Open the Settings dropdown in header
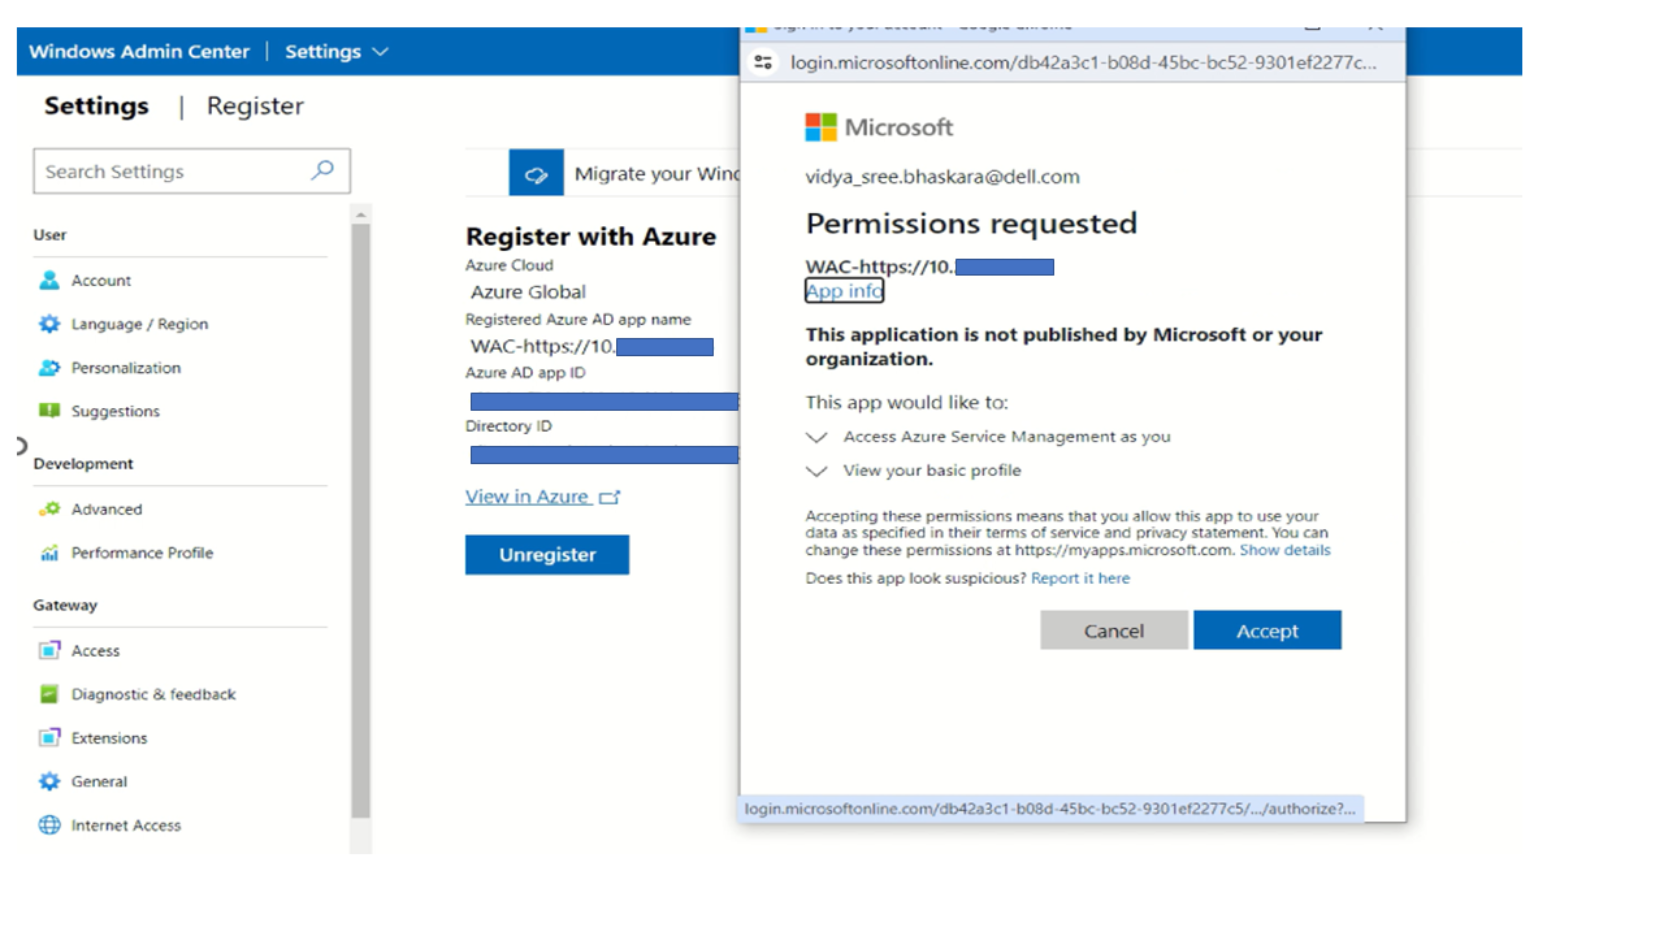 (336, 51)
